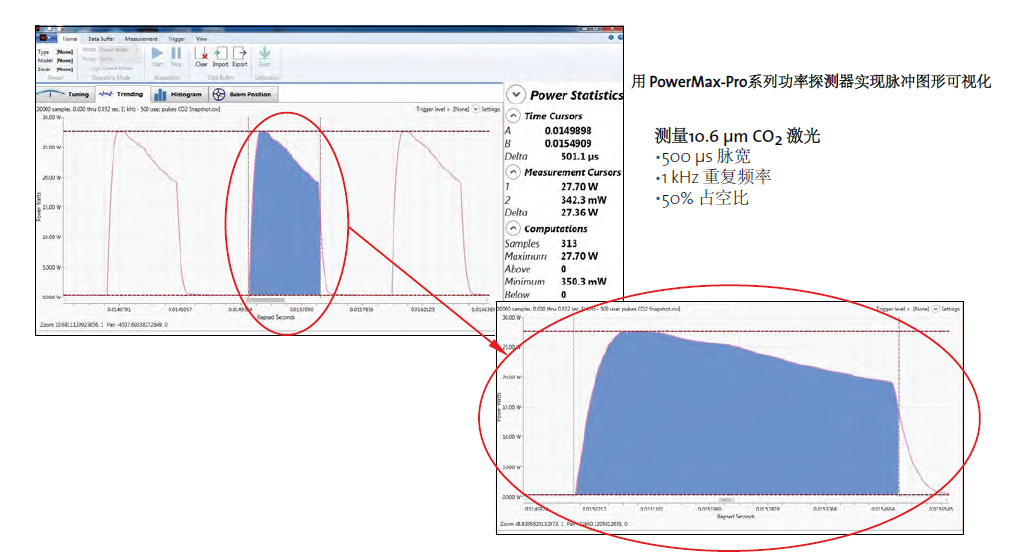Collapse the Measurement Cursors section
The width and height of the screenshot is (1019, 555).
pyautogui.click(x=513, y=172)
